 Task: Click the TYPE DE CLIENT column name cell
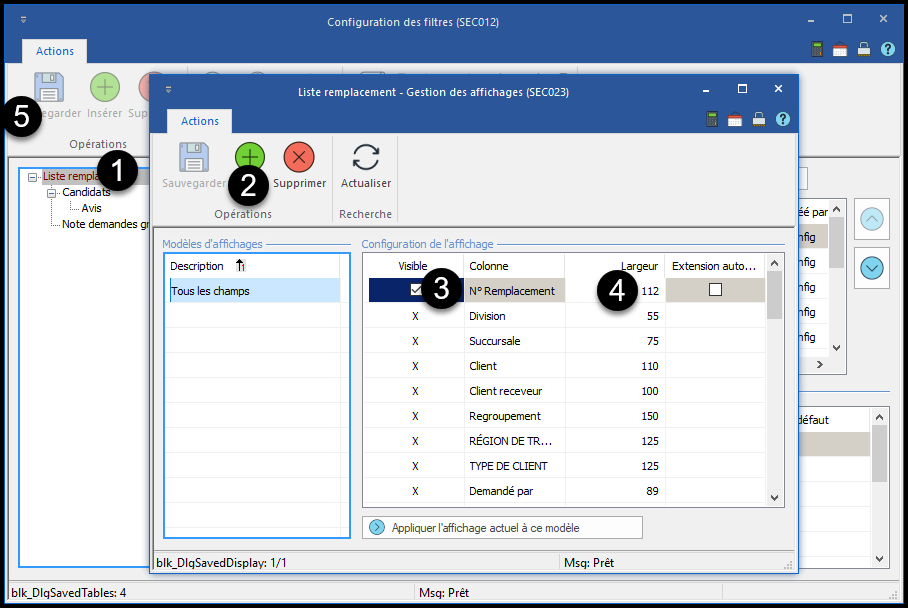514,466
